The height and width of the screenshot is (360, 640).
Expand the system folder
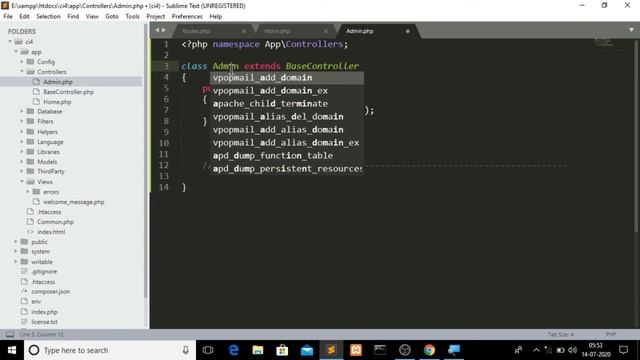[x=16, y=251]
